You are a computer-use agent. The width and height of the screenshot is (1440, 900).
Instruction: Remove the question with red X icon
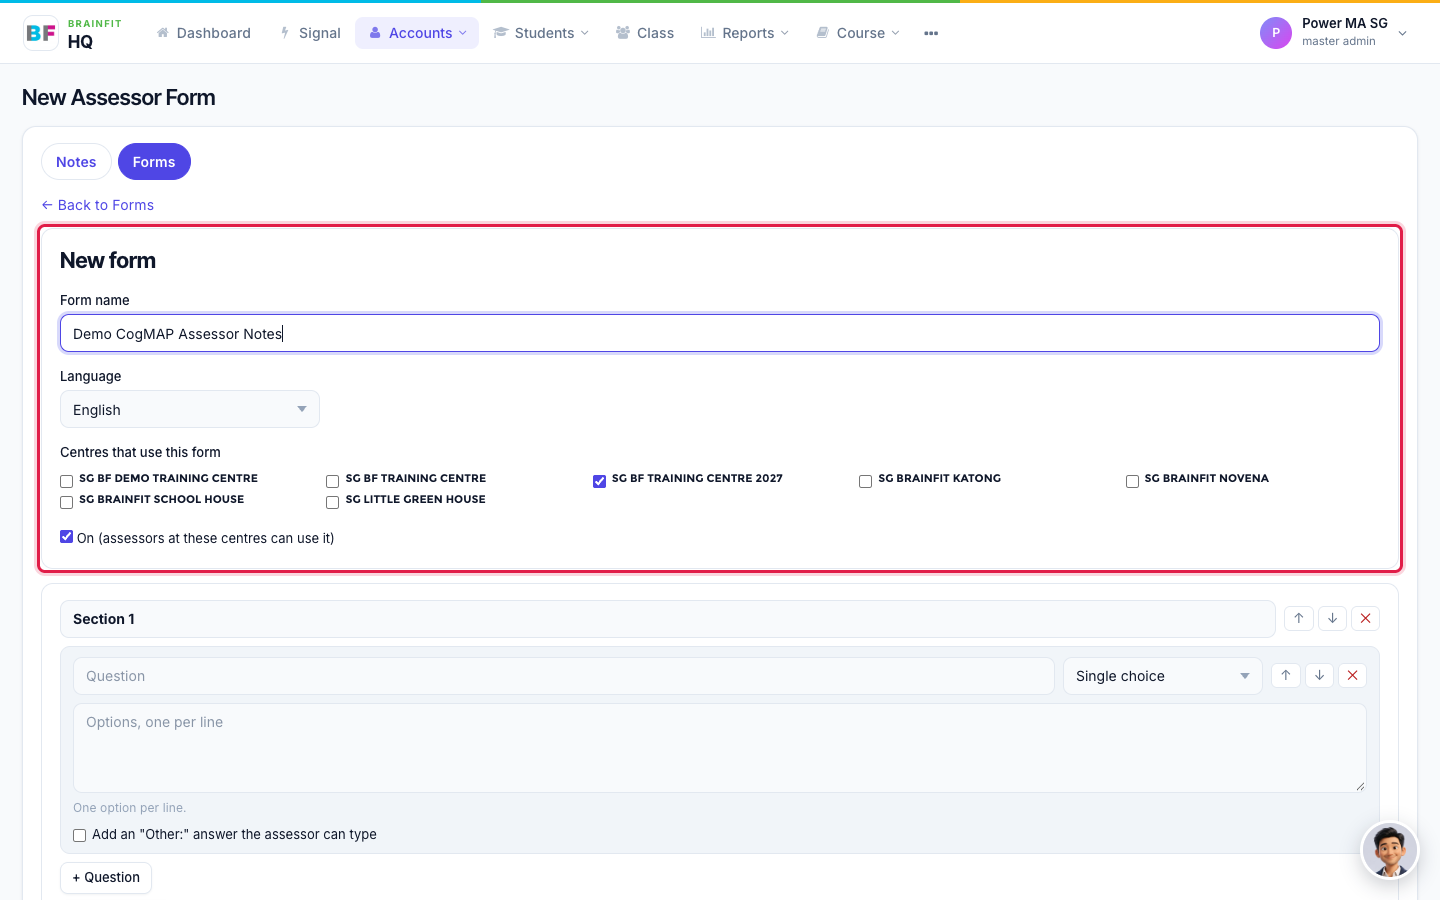pyautogui.click(x=1353, y=676)
